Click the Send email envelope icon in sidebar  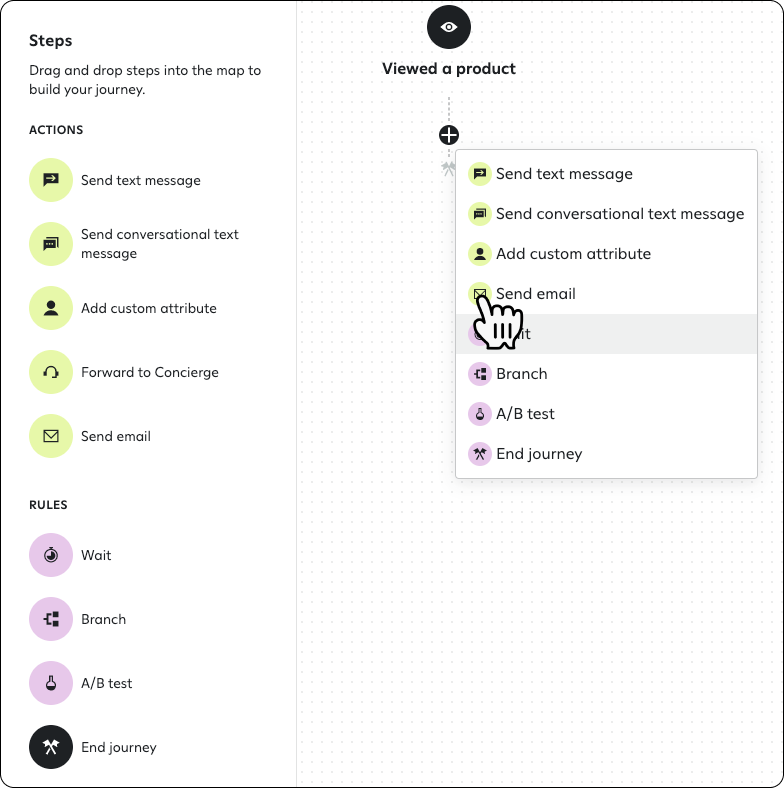tap(51, 436)
